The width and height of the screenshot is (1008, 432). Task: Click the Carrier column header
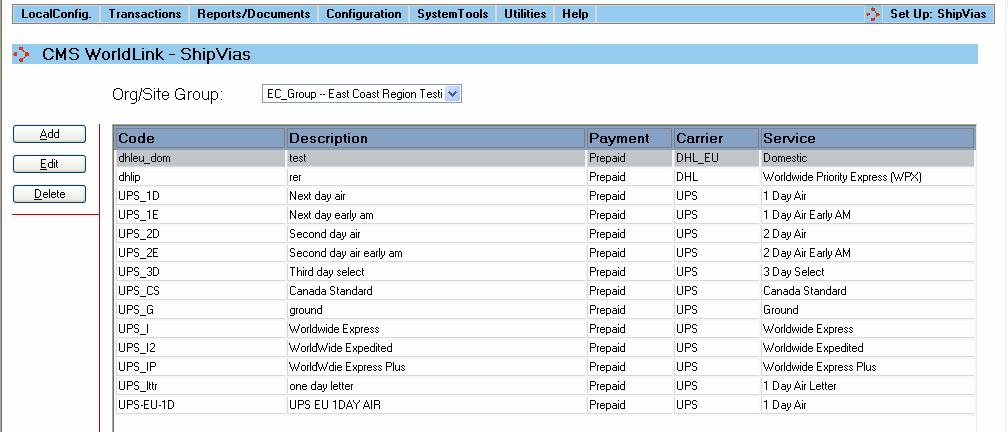point(714,138)
